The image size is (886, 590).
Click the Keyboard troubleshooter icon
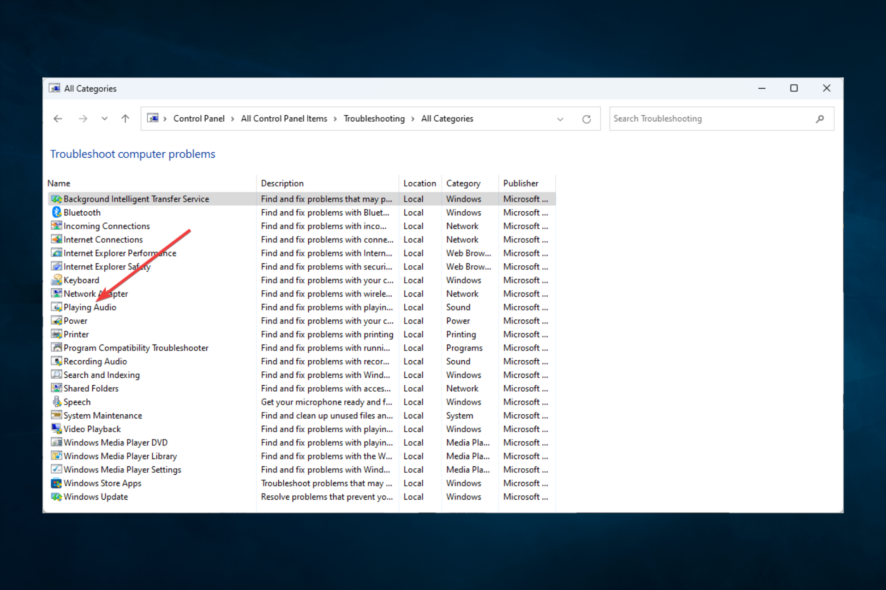[57, 280]
